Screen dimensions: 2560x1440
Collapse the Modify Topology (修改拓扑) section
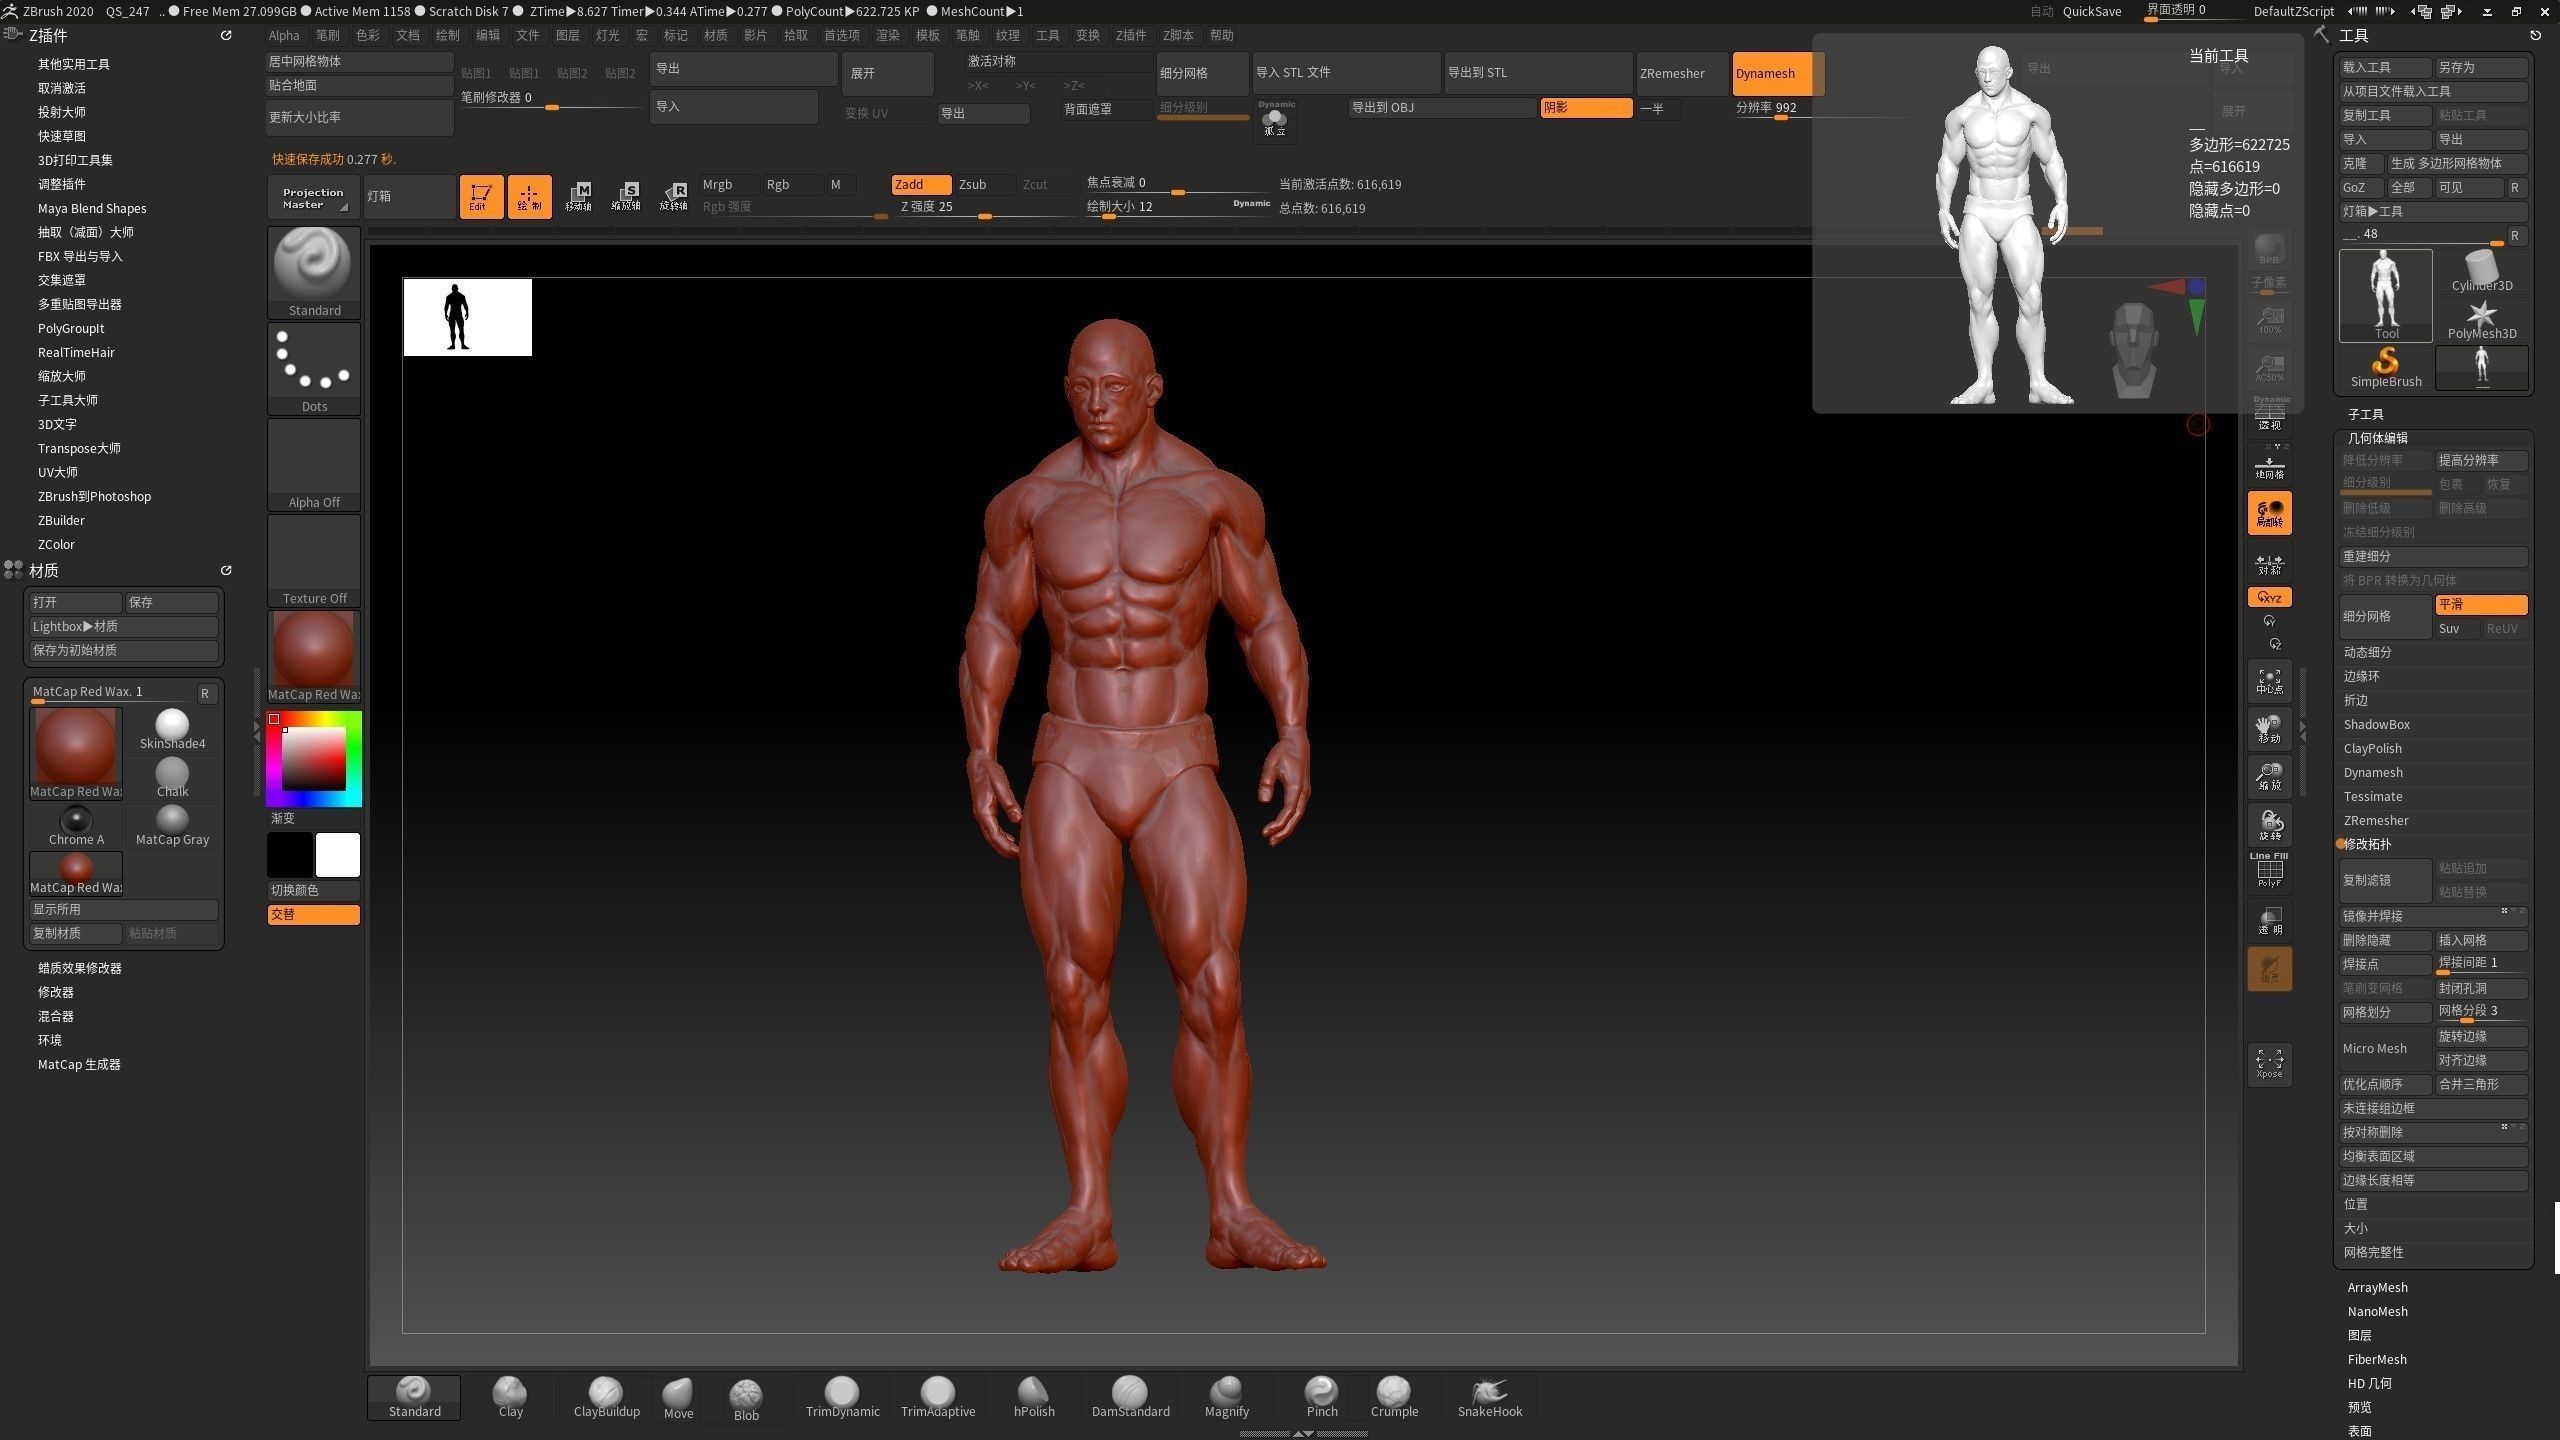pyautogui.click(x=2366, y=844)
